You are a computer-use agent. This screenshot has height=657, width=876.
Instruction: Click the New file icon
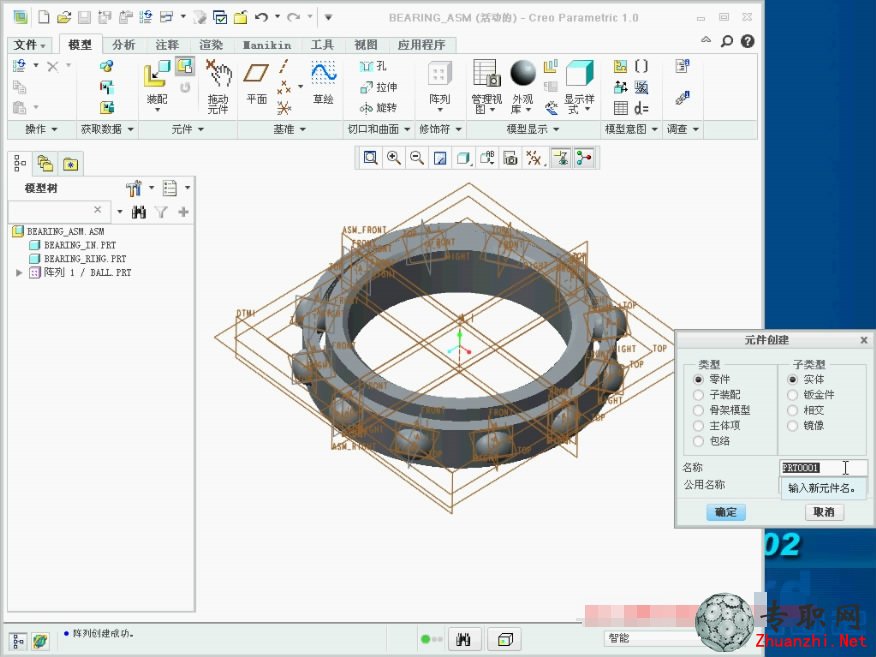pyautogui.click(x=44, y=17)
